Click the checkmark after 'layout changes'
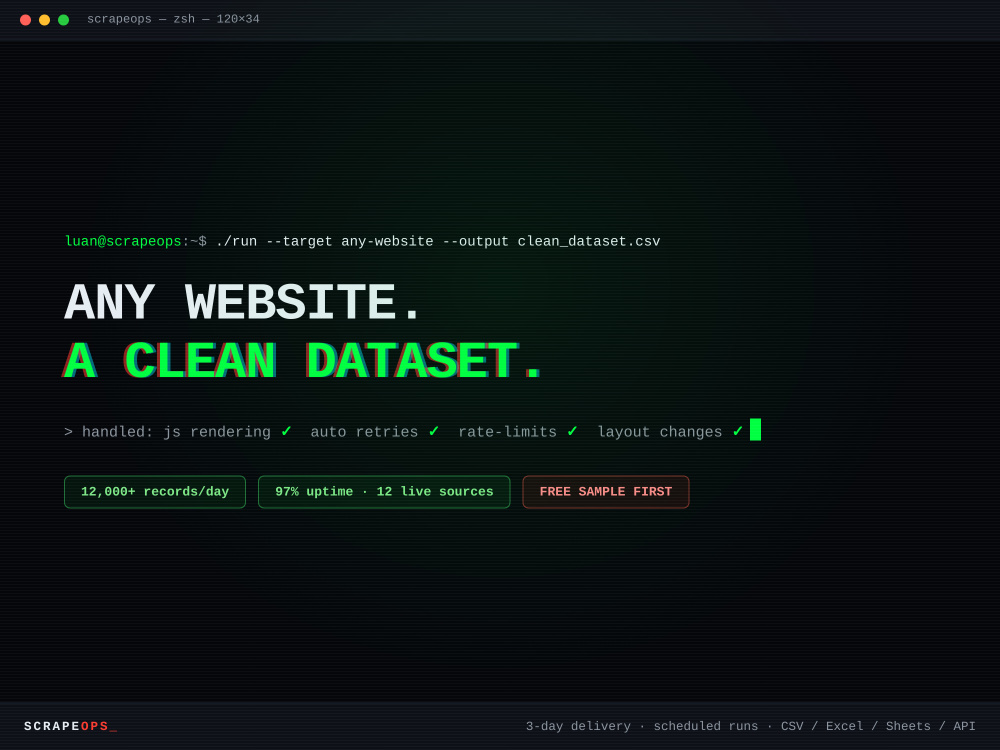This screenshot has width=1000, height=750. pos(738,431)
